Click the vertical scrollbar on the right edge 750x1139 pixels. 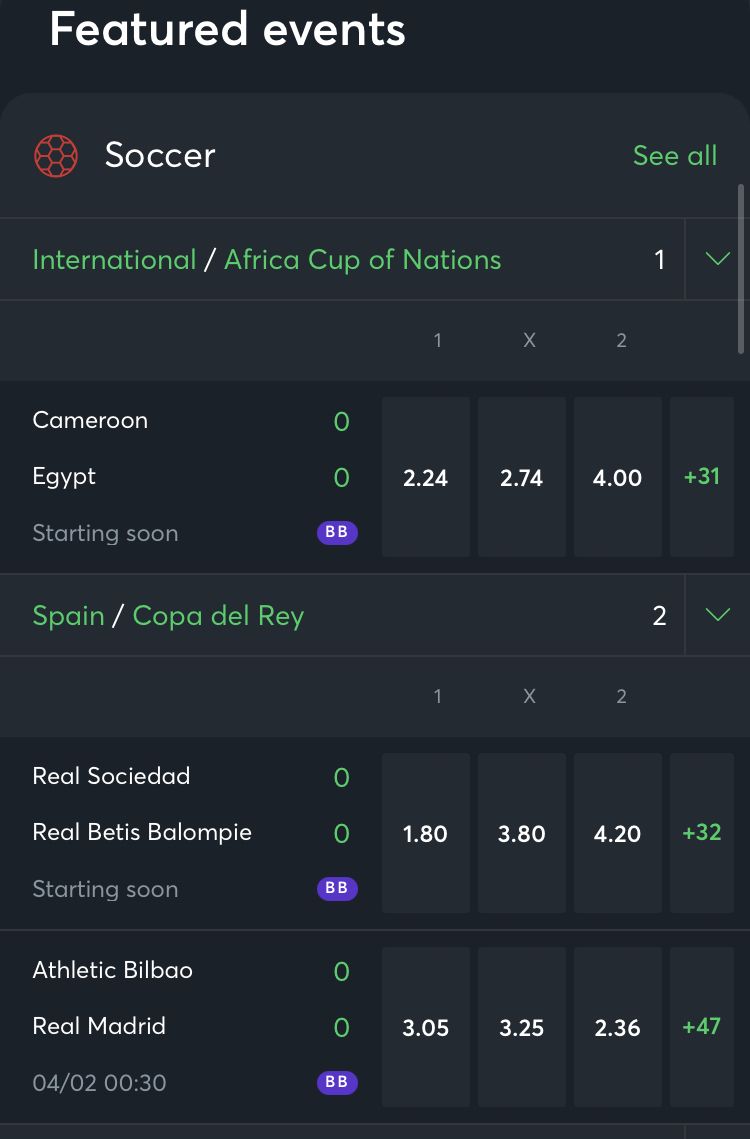pyautogui.click(x=741, y=269)
